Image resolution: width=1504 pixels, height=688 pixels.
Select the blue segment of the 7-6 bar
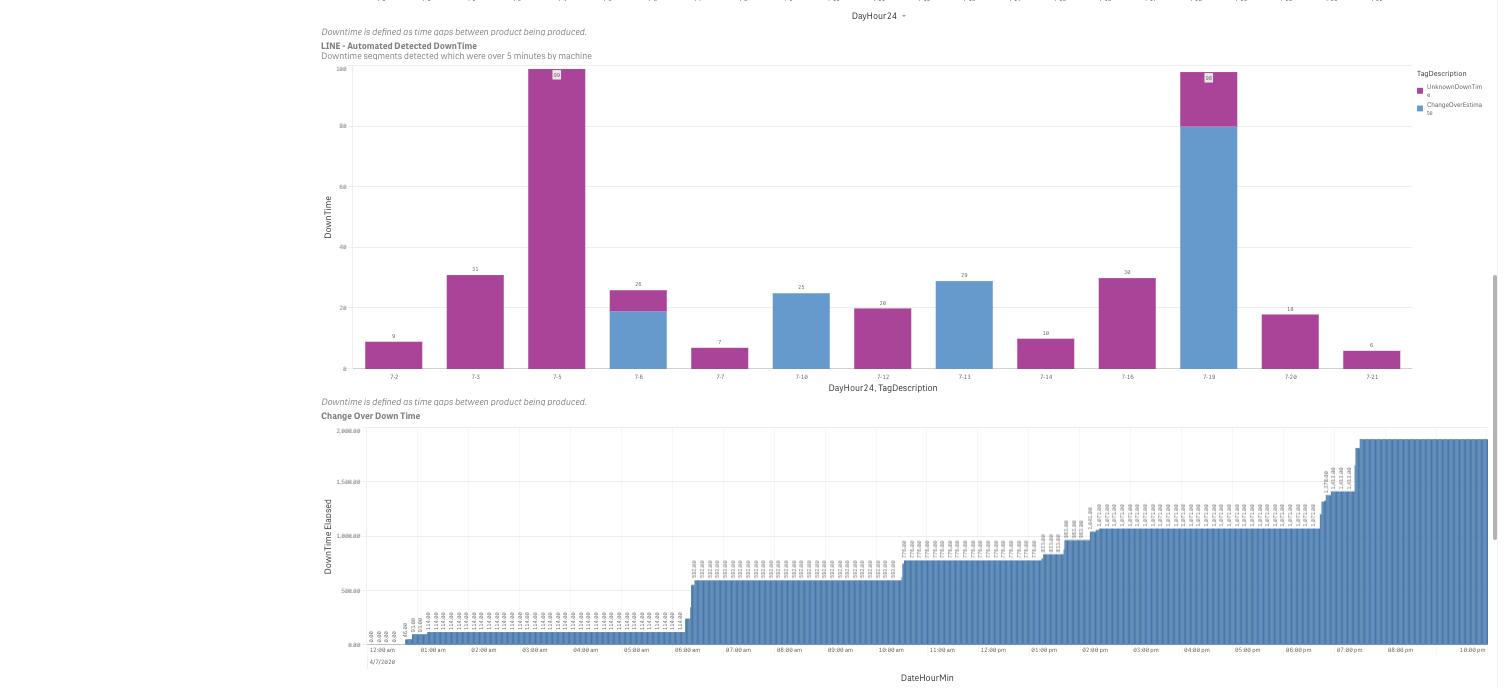click(x=638, y=340)
